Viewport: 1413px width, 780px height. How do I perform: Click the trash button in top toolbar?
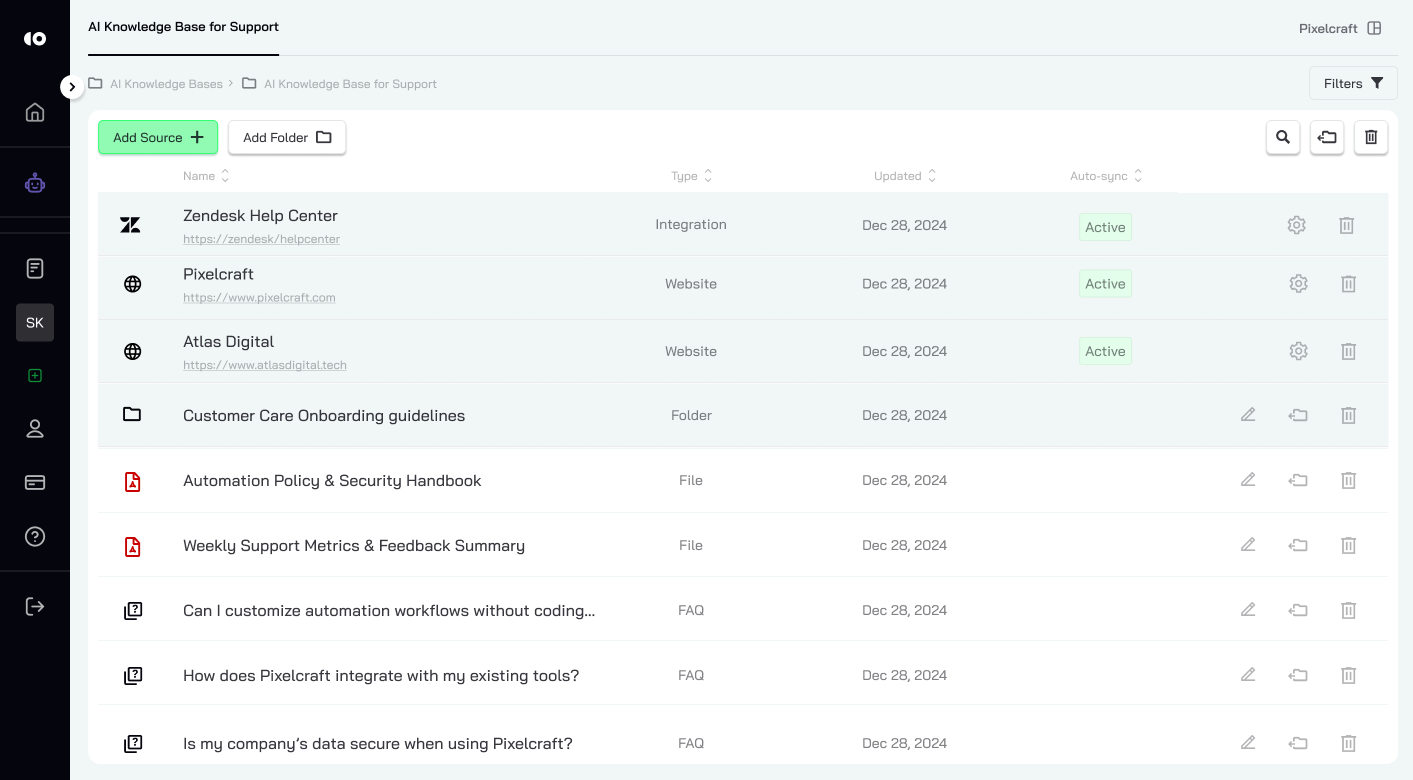tap(1371, 138)
